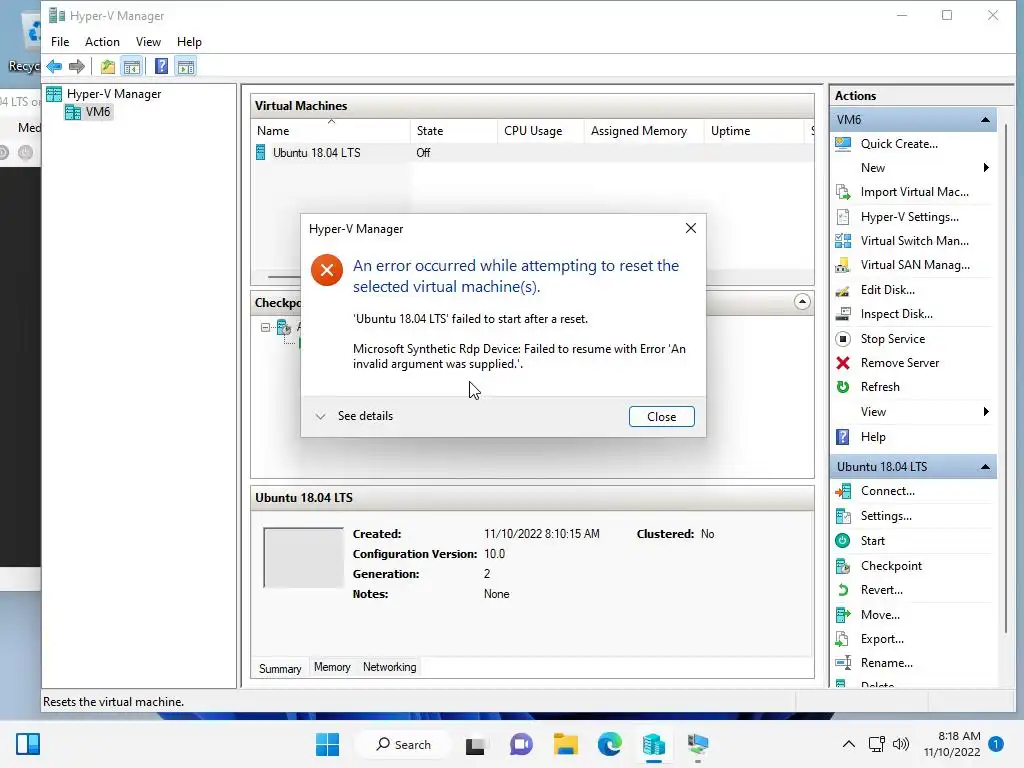
Task: Click the Inspect Disk icon
Action: (x=843, y=314)
